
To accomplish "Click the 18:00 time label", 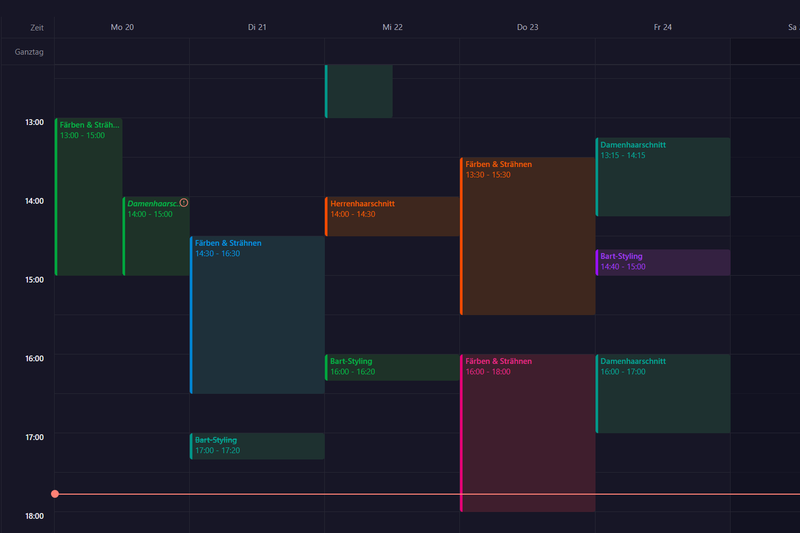I will (35, 516).
